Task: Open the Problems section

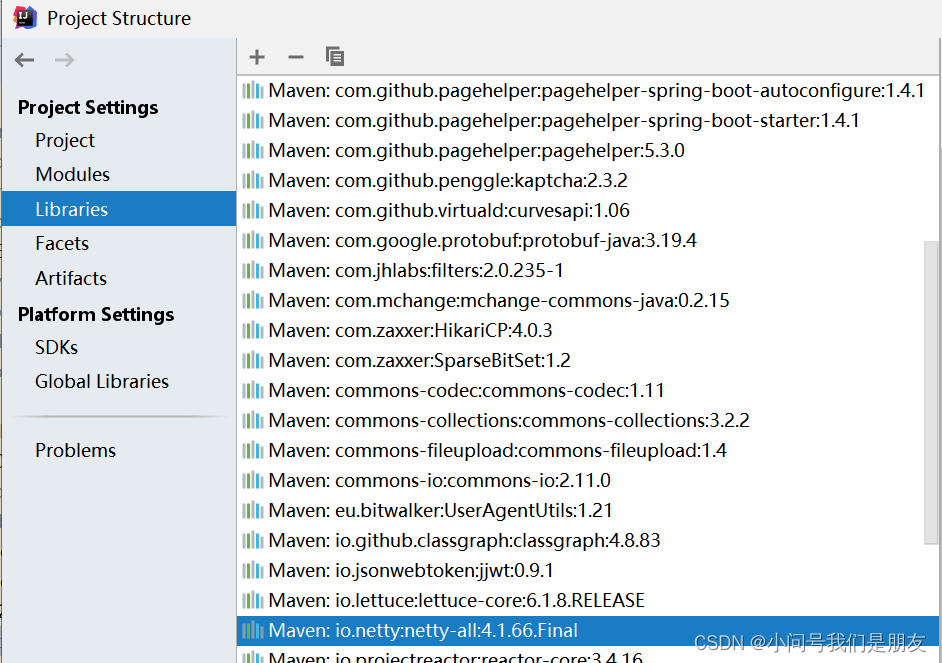Action: click(75, 450)
